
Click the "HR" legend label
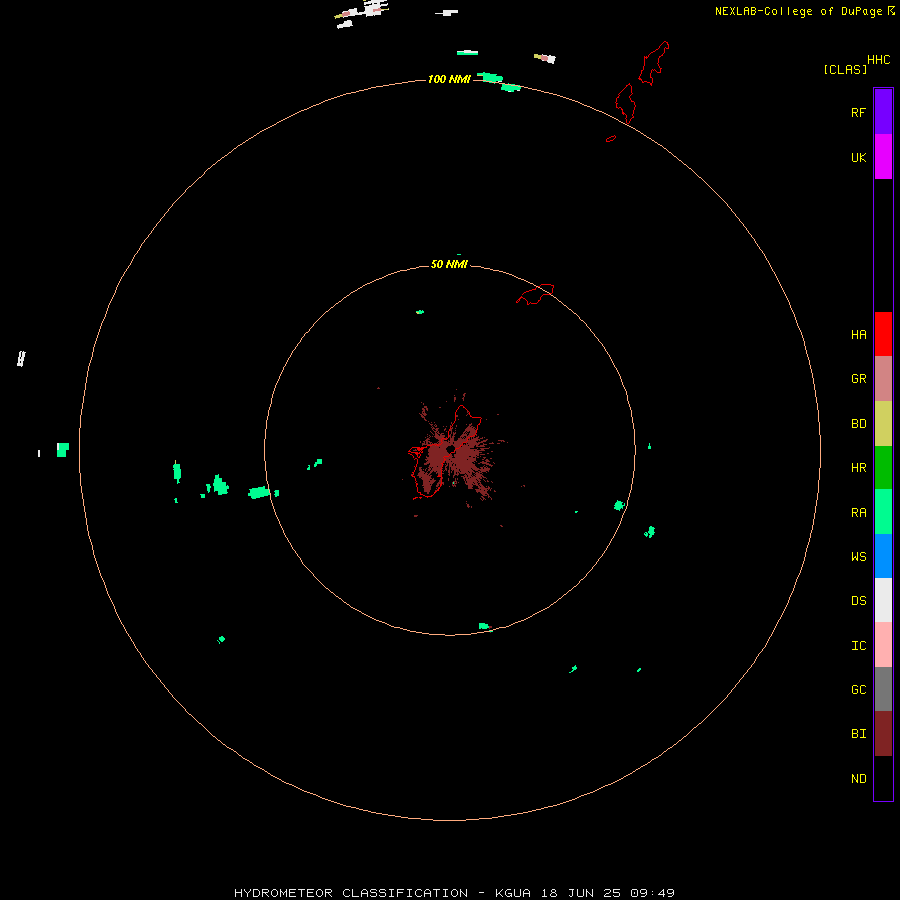coord(858,468)
